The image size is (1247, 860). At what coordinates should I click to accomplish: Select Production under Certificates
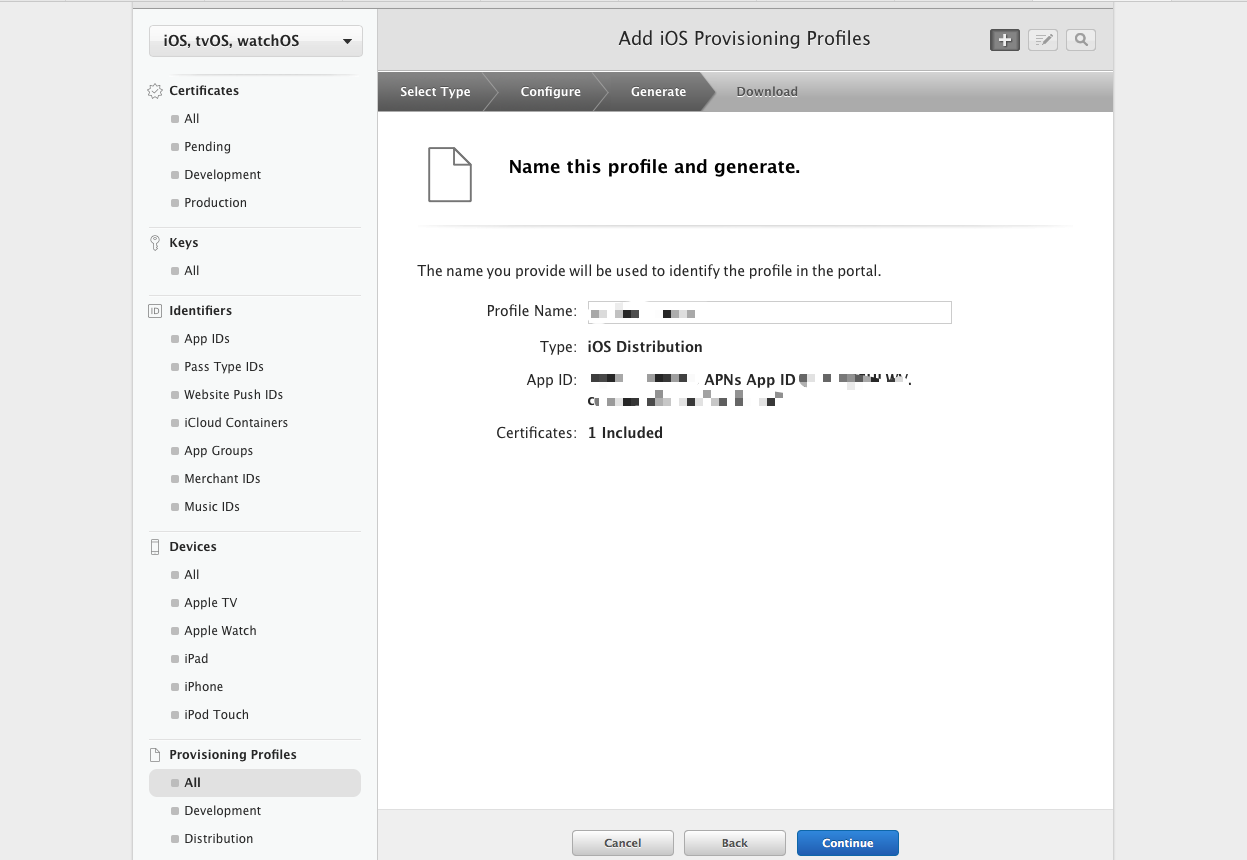215,203
